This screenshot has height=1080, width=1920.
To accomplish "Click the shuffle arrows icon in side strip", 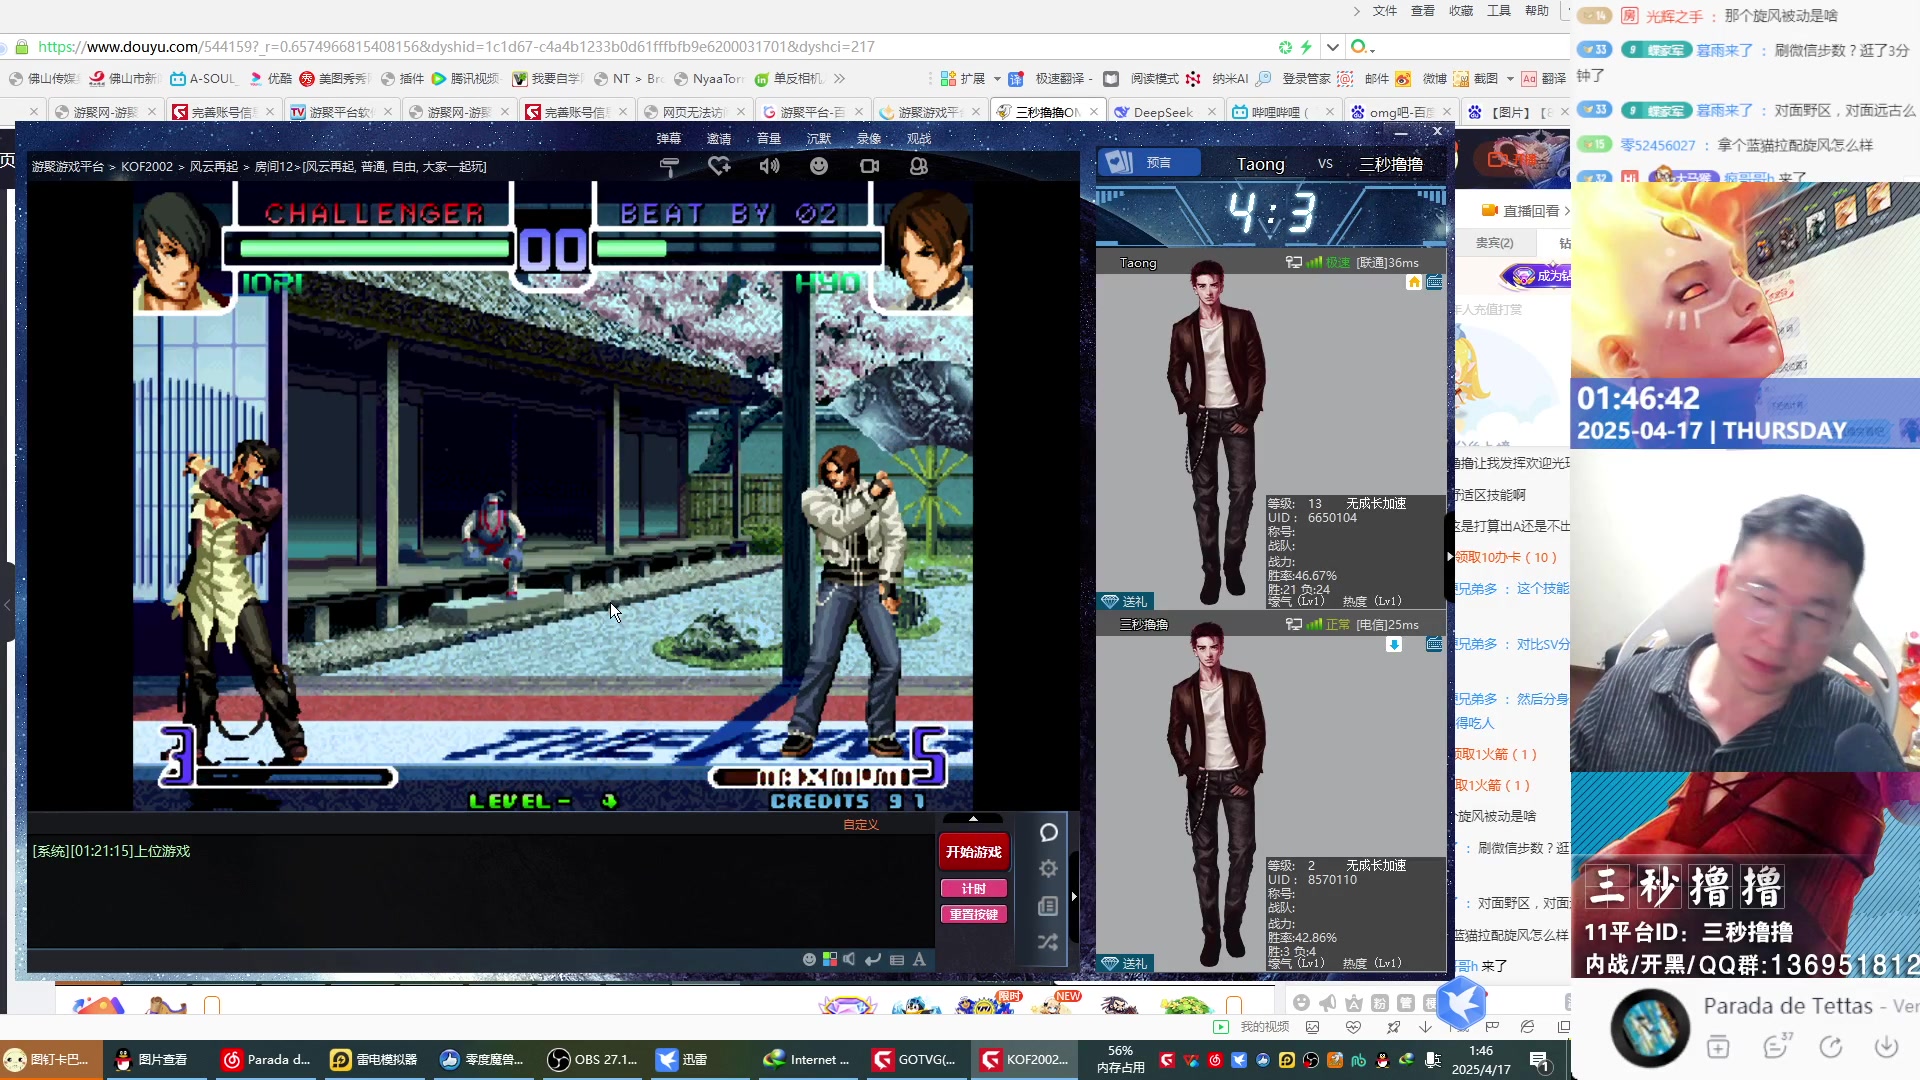I will pyautogui.click(x=1048, y=942).
